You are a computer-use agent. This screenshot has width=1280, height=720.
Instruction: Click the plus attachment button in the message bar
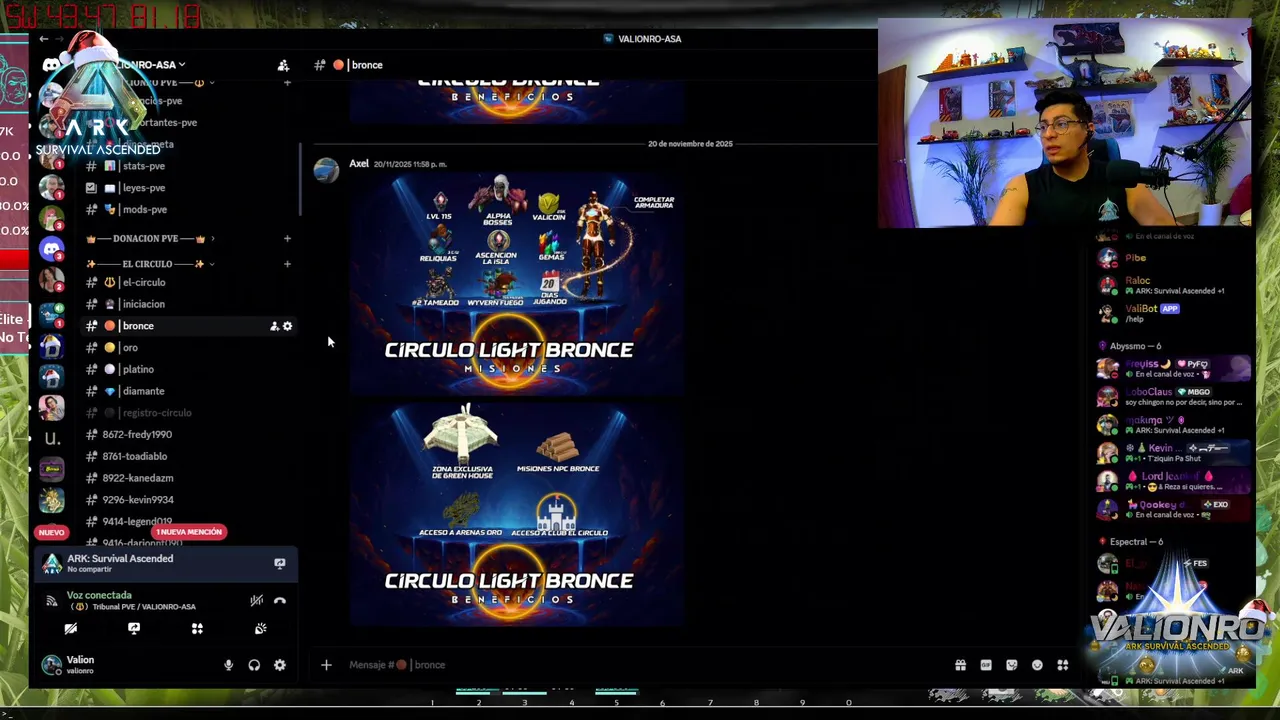[326, 665]
